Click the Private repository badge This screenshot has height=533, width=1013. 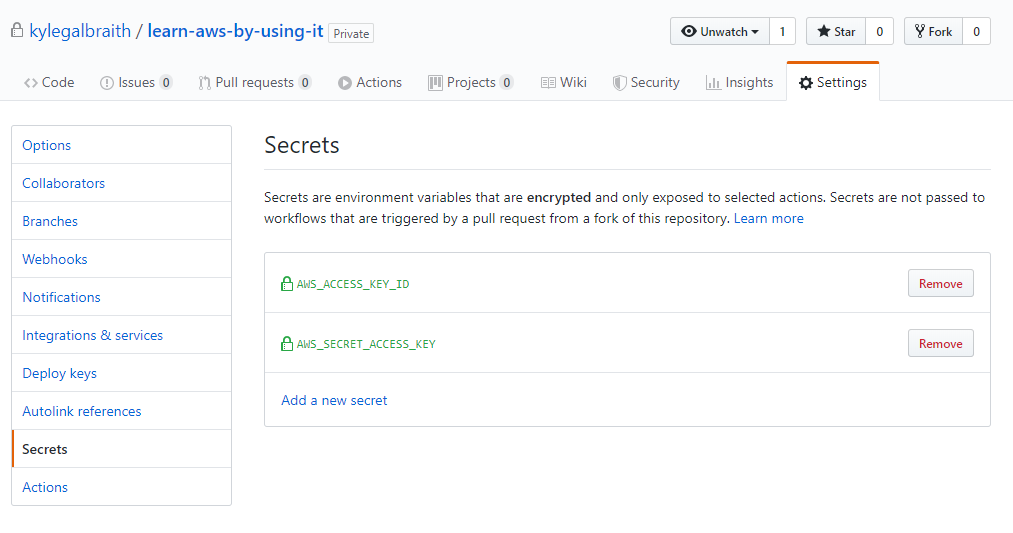(x=351, y=33)
